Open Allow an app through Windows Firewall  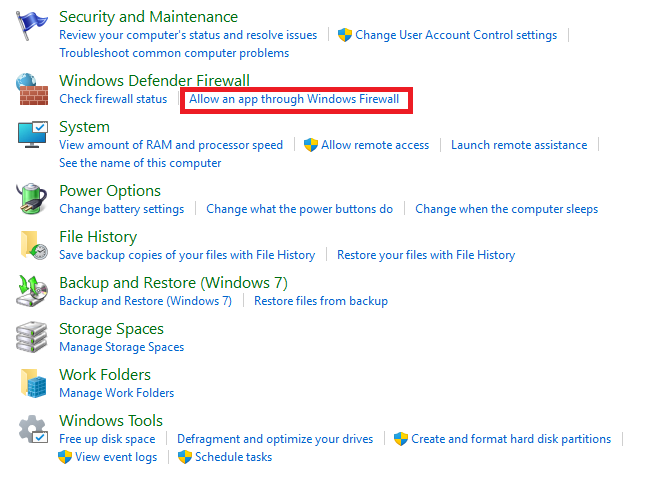(294, 99)
